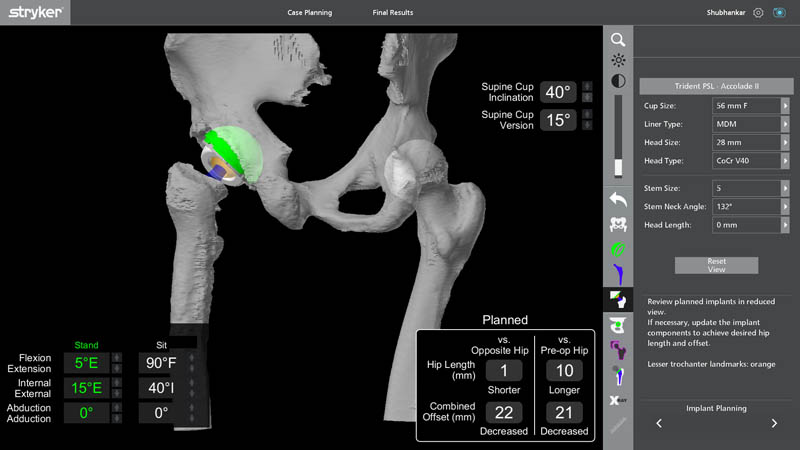Click the 15° cup version field
Screen dimensions: 800x450
click(x=558, y=120)
